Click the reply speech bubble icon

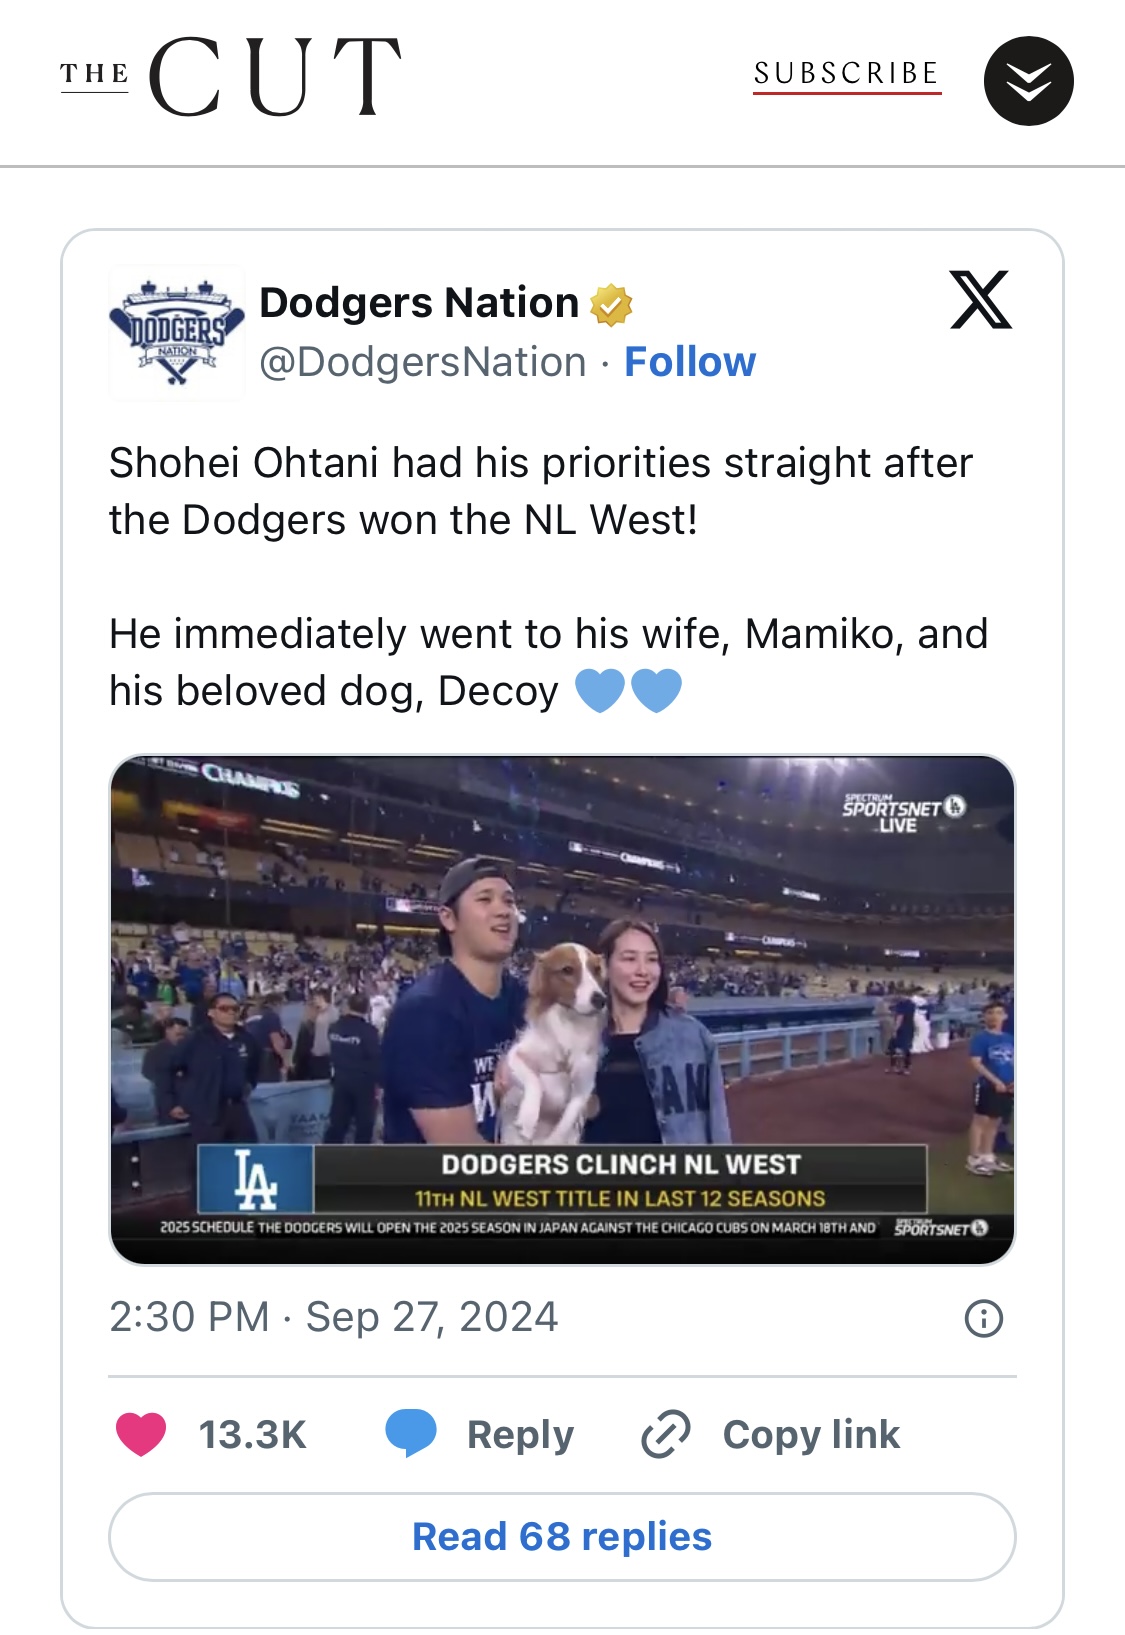[x=411, y=1434]
